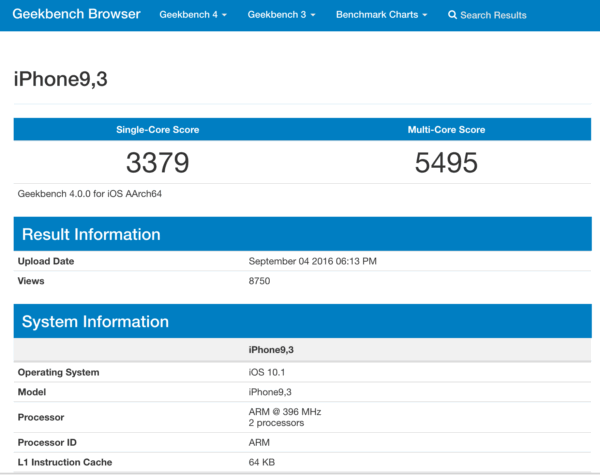Image resolution: width=600 pixels, height=475 pixels.
Task: Click the ARM @ 396 MHz processor value
Action: [285, 411]
